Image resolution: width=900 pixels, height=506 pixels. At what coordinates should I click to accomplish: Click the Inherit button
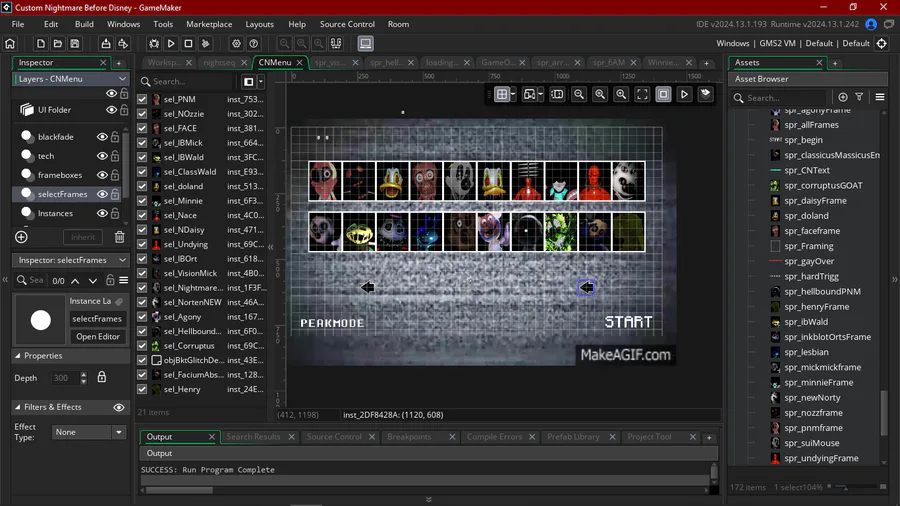pos(83,237)
